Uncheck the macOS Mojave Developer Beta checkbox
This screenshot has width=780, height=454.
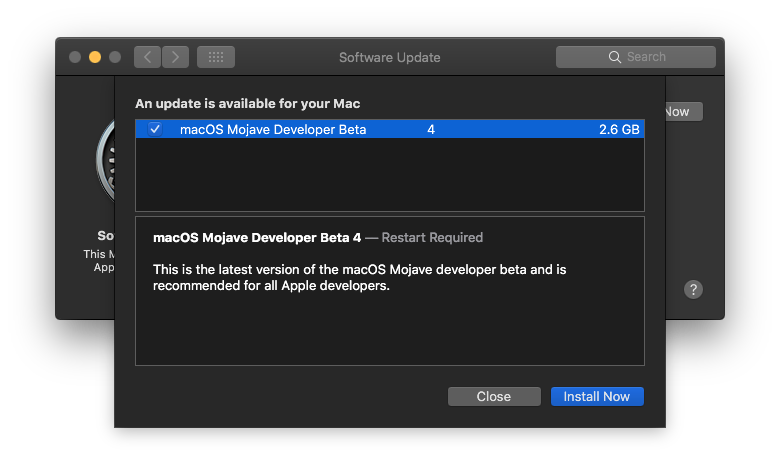155,129
